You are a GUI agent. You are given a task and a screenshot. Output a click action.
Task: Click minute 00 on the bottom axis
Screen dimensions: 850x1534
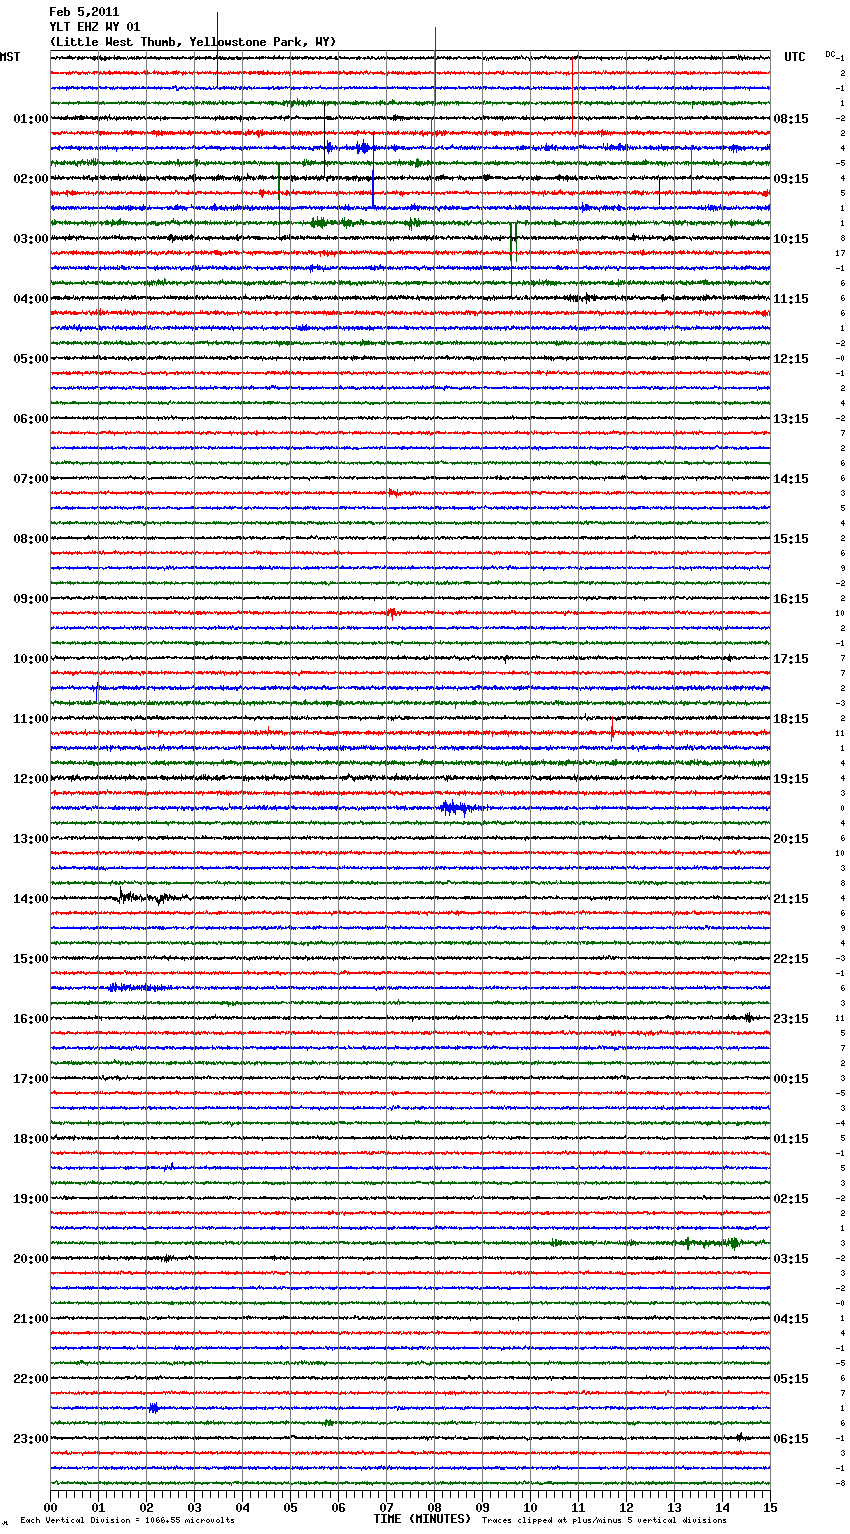(x=50, y=1507)
